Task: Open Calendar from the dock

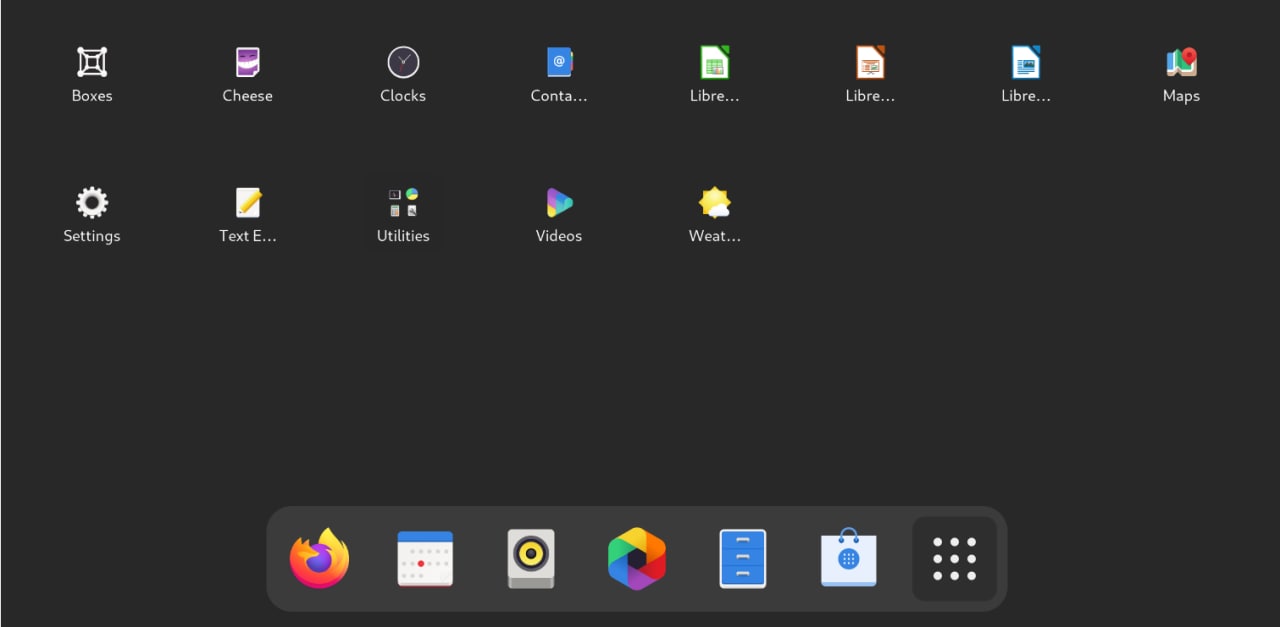Action: click(x=425, y=558)
